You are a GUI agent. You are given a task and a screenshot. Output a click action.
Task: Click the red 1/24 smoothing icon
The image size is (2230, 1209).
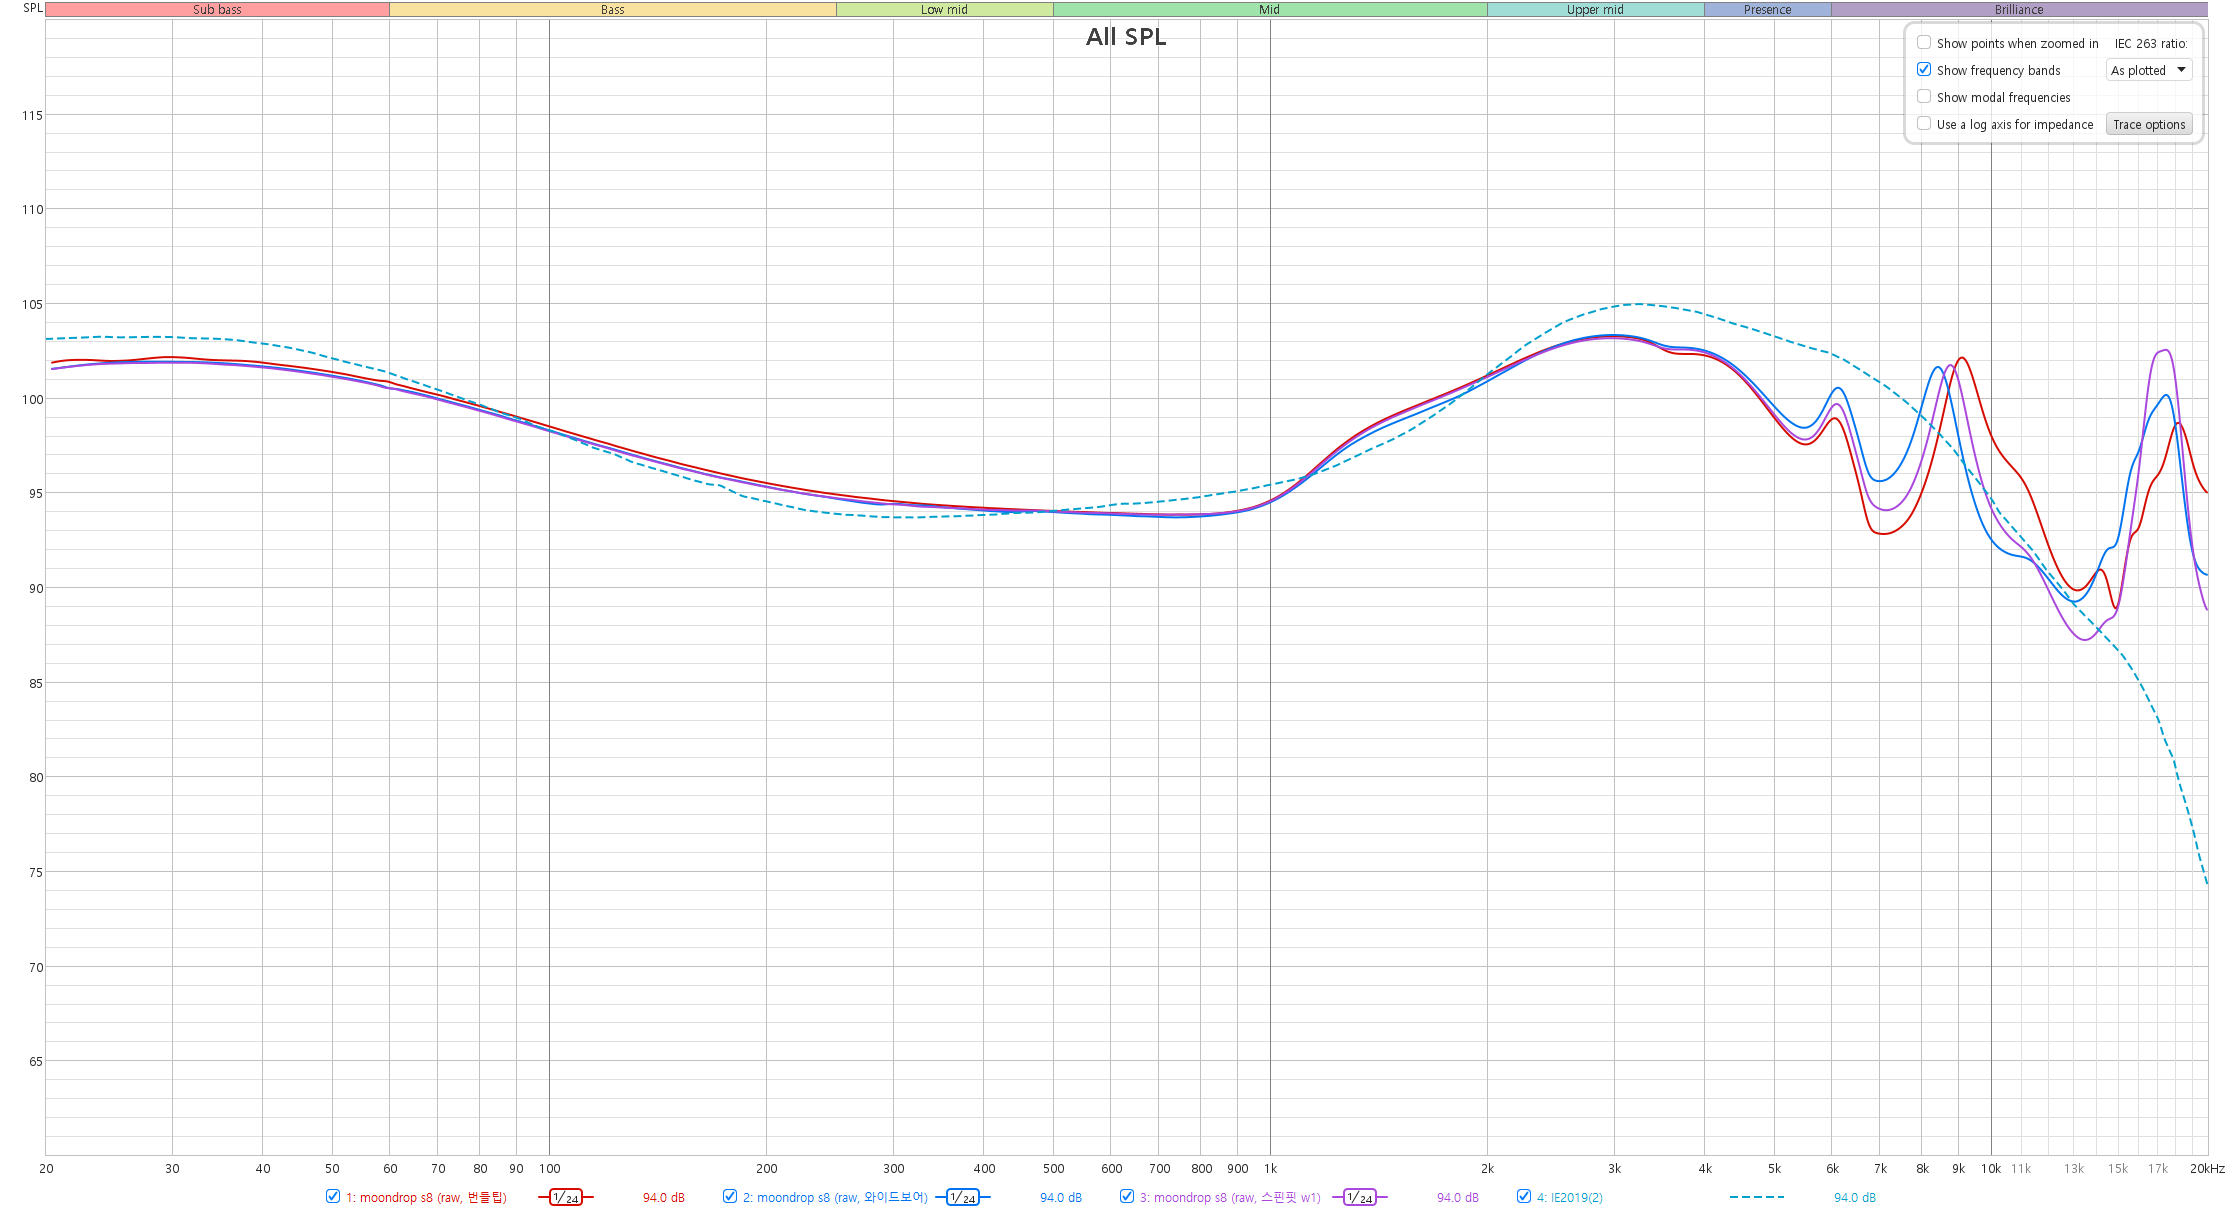(565, 1197)
